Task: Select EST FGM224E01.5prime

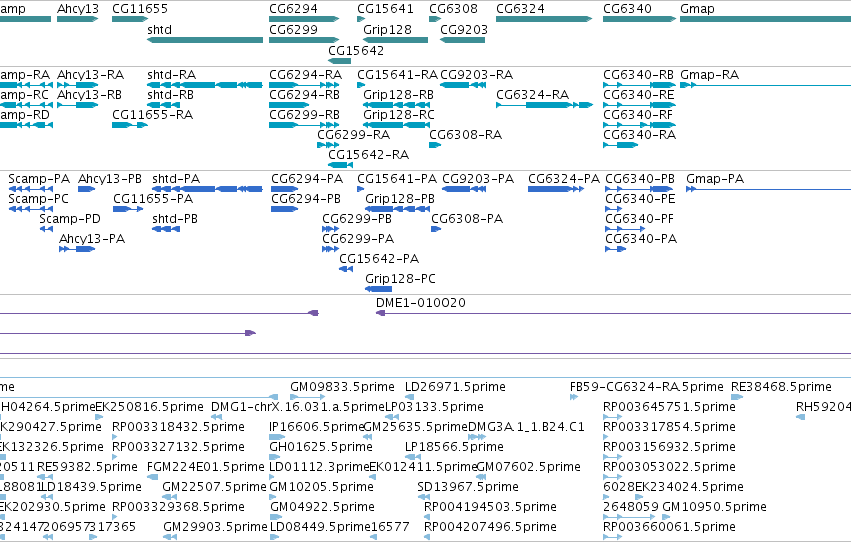Action: (205, 467)
